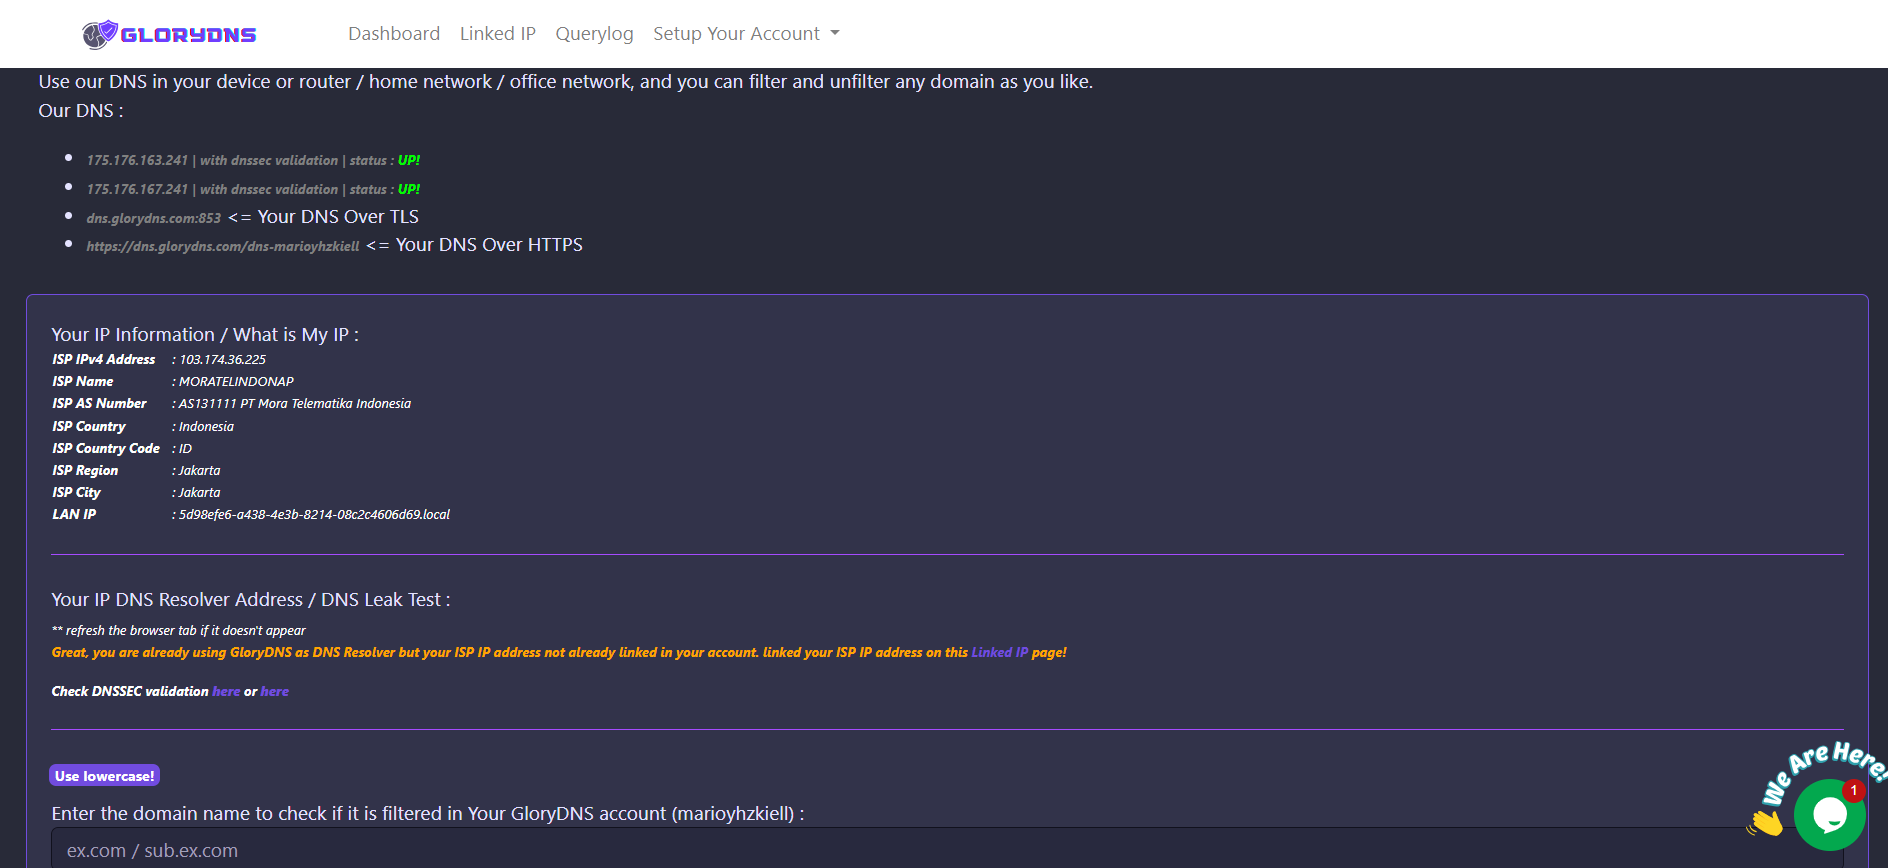1888x868 pixels.
Task: Click the ISP Region value Jakarta
Action: point(200,471)
